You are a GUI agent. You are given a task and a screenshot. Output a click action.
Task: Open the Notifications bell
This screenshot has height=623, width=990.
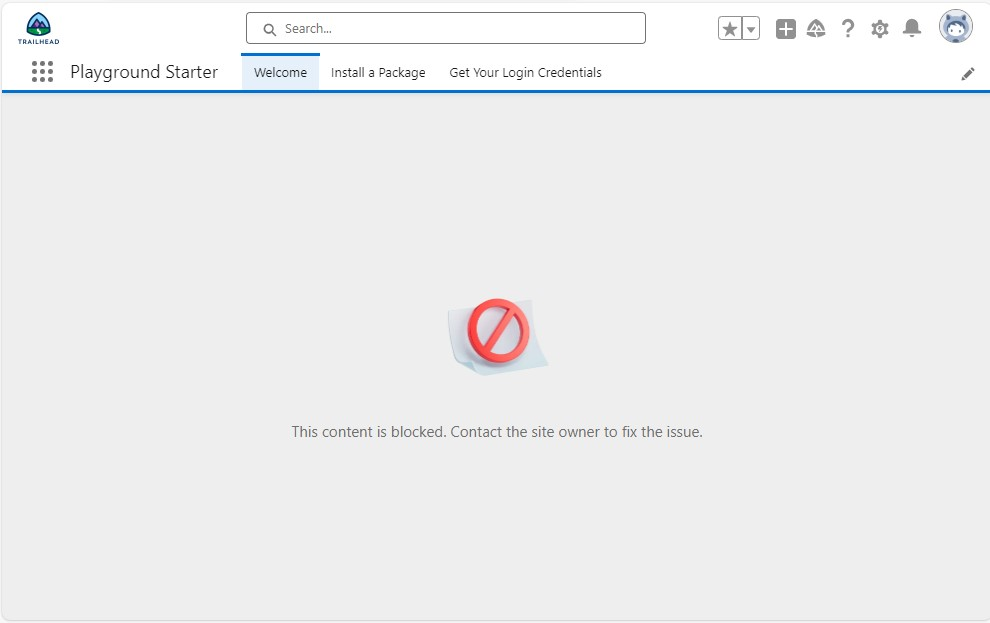click(912, 28)
